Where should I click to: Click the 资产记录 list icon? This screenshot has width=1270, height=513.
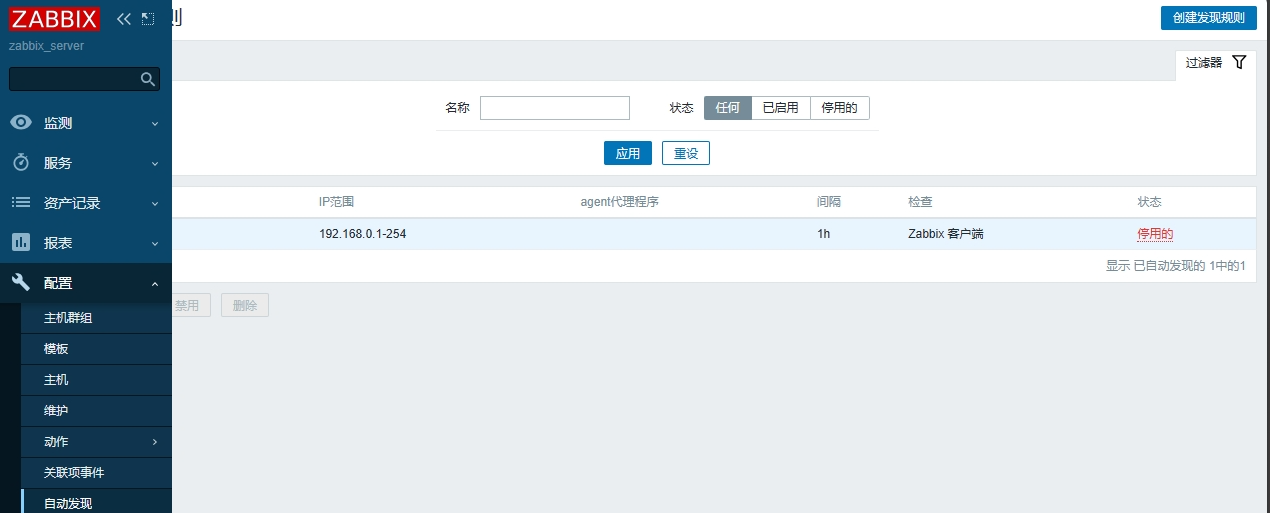tap(21, 203)
